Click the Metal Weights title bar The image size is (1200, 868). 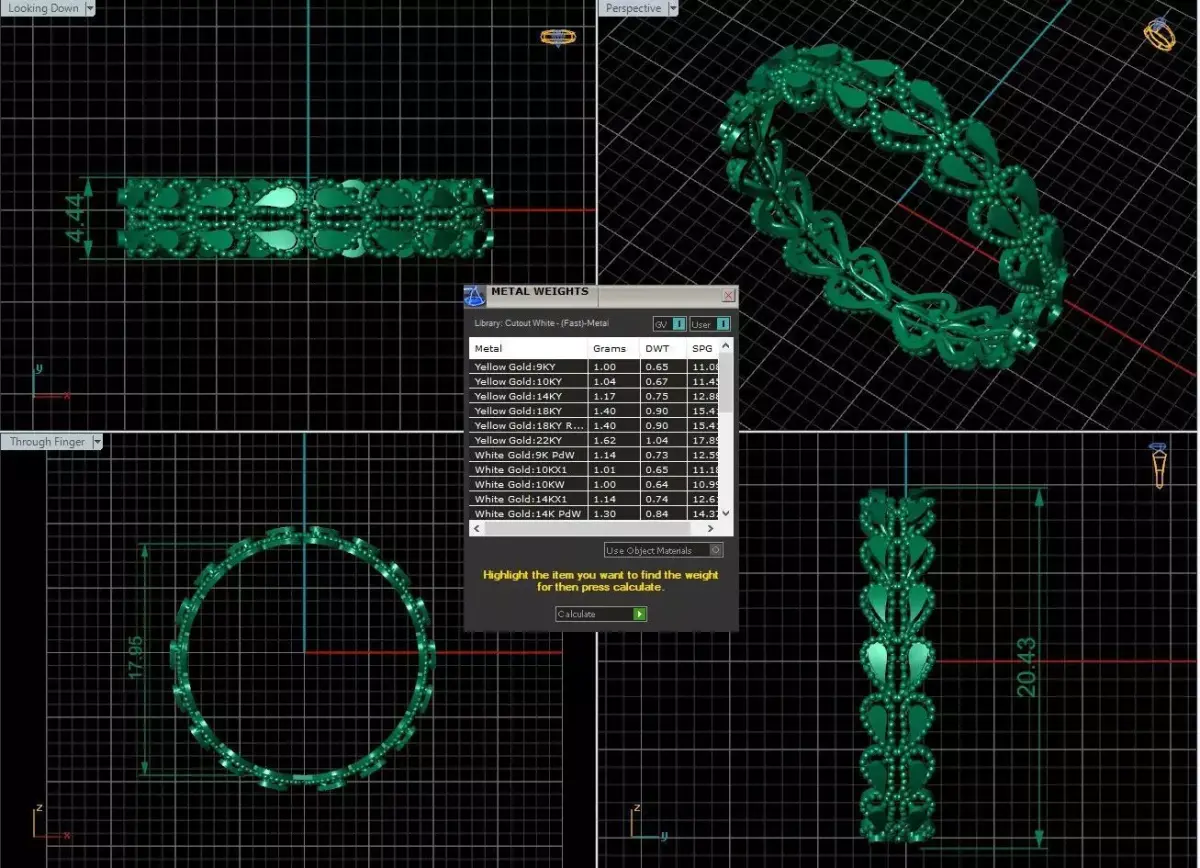pos(600,295)
